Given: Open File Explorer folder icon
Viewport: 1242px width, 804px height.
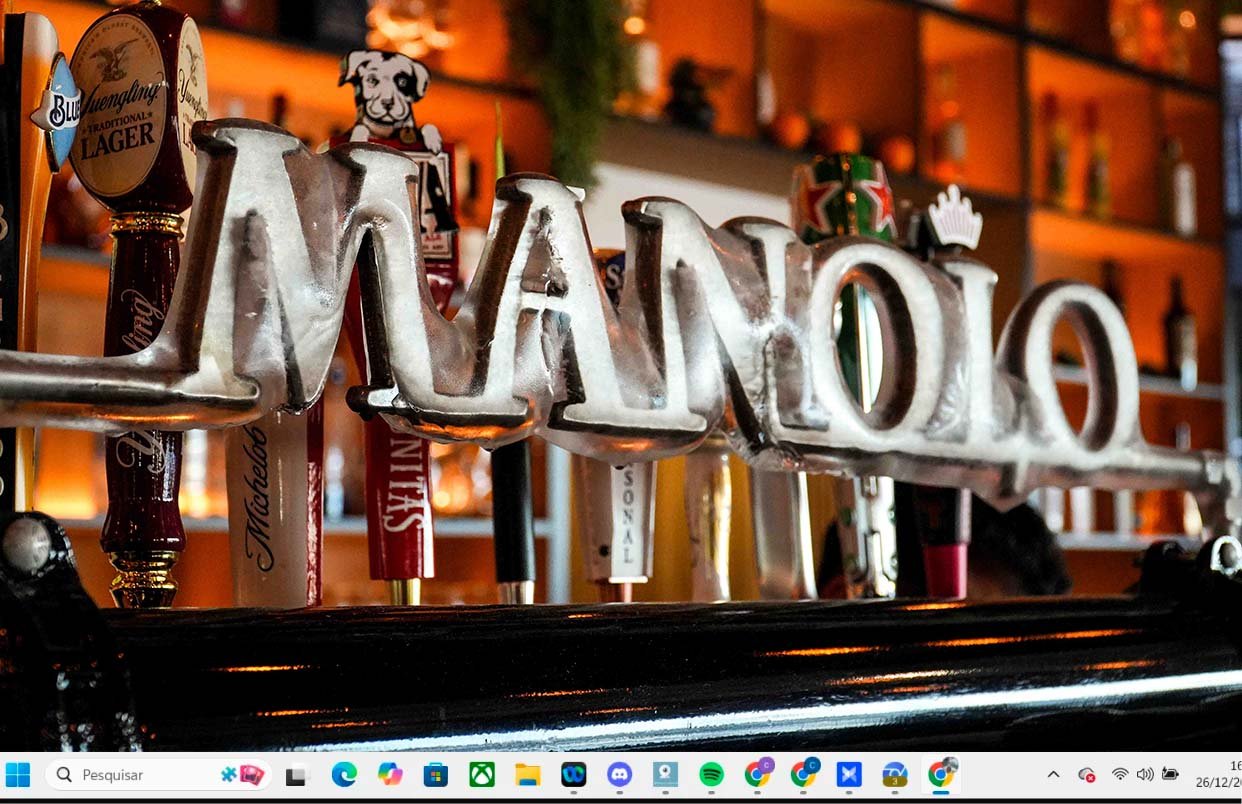Looking at the screenshot, I should click(528, 775).
